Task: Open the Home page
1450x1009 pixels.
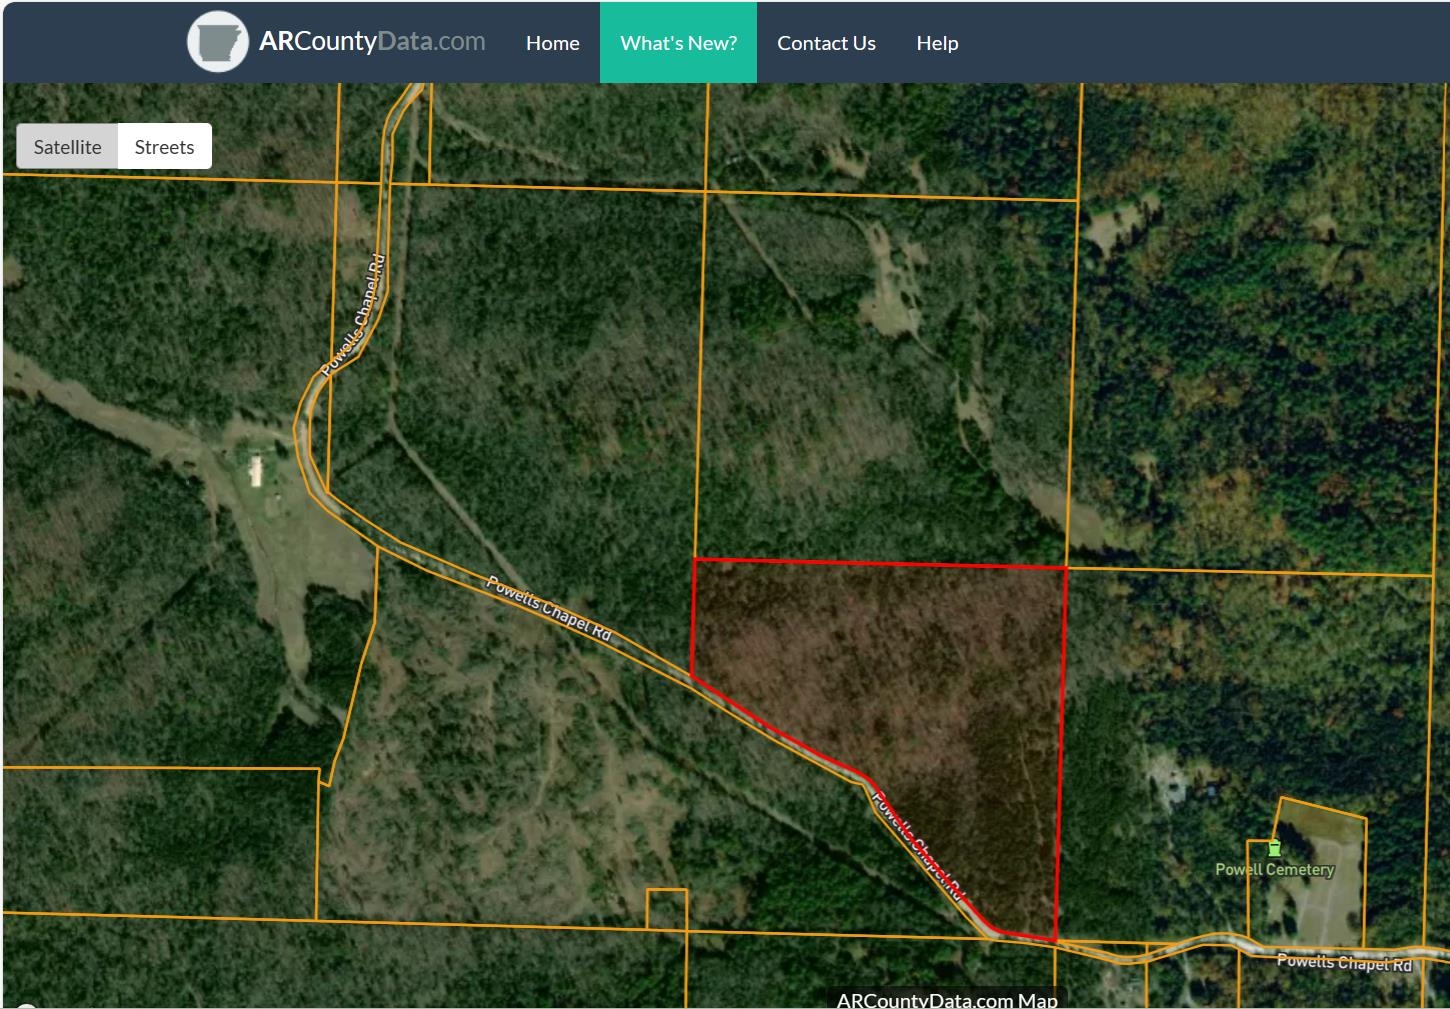Action: pos(552,43)
